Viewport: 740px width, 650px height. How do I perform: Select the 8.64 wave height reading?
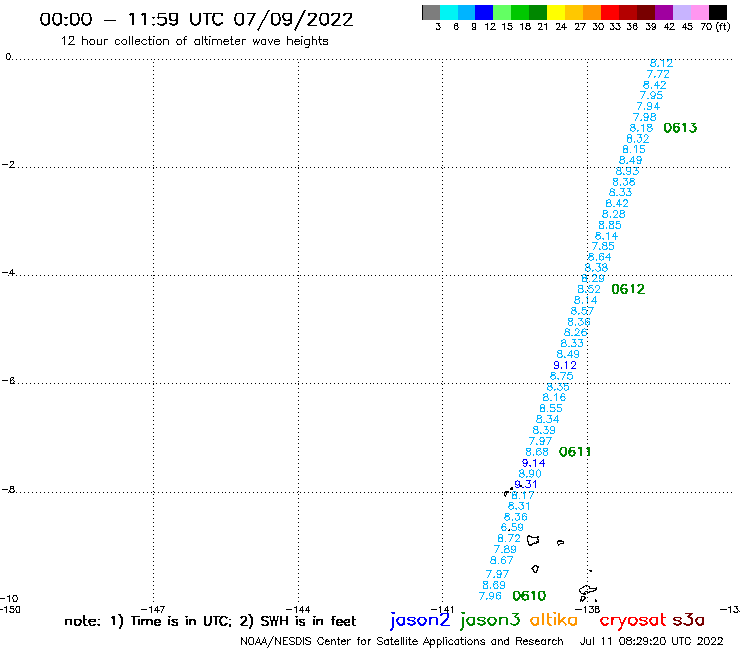[599, 257]
